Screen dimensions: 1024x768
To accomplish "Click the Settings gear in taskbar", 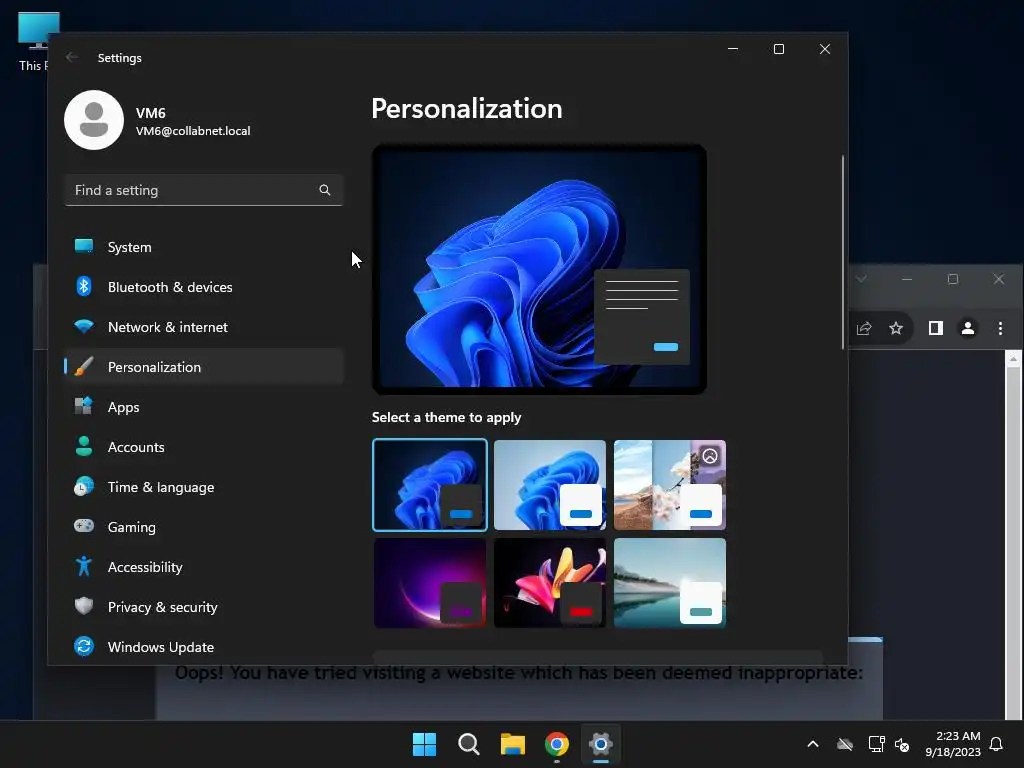I will (601, 744).
